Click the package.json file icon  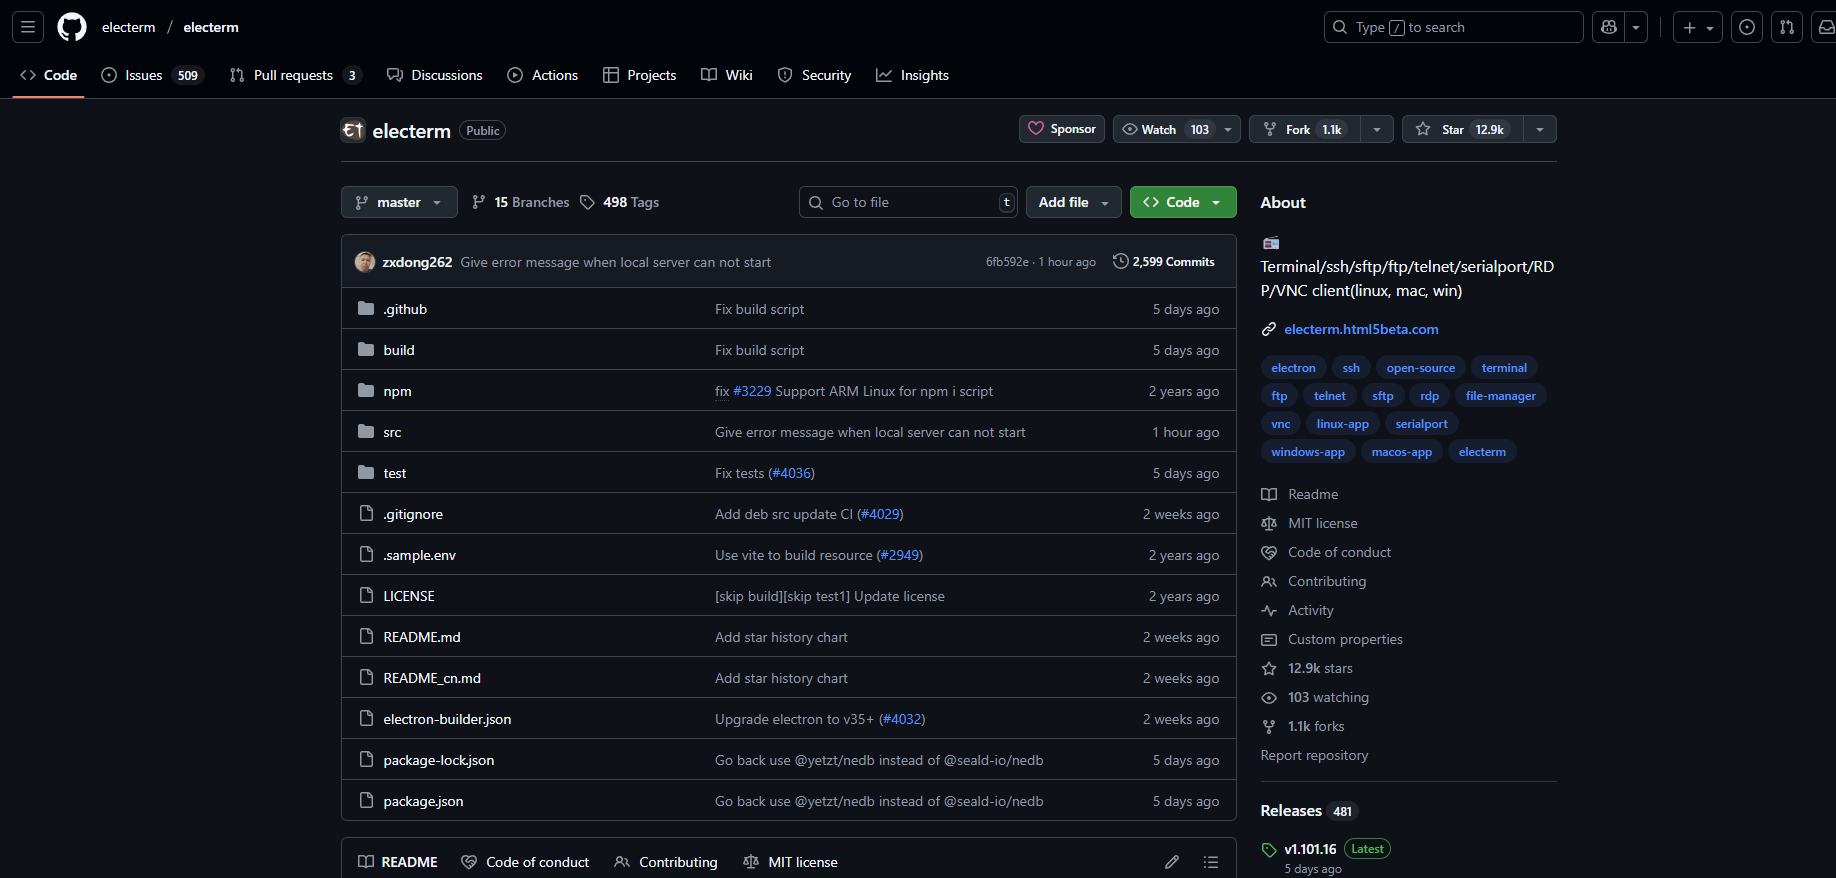coord(366,801)
